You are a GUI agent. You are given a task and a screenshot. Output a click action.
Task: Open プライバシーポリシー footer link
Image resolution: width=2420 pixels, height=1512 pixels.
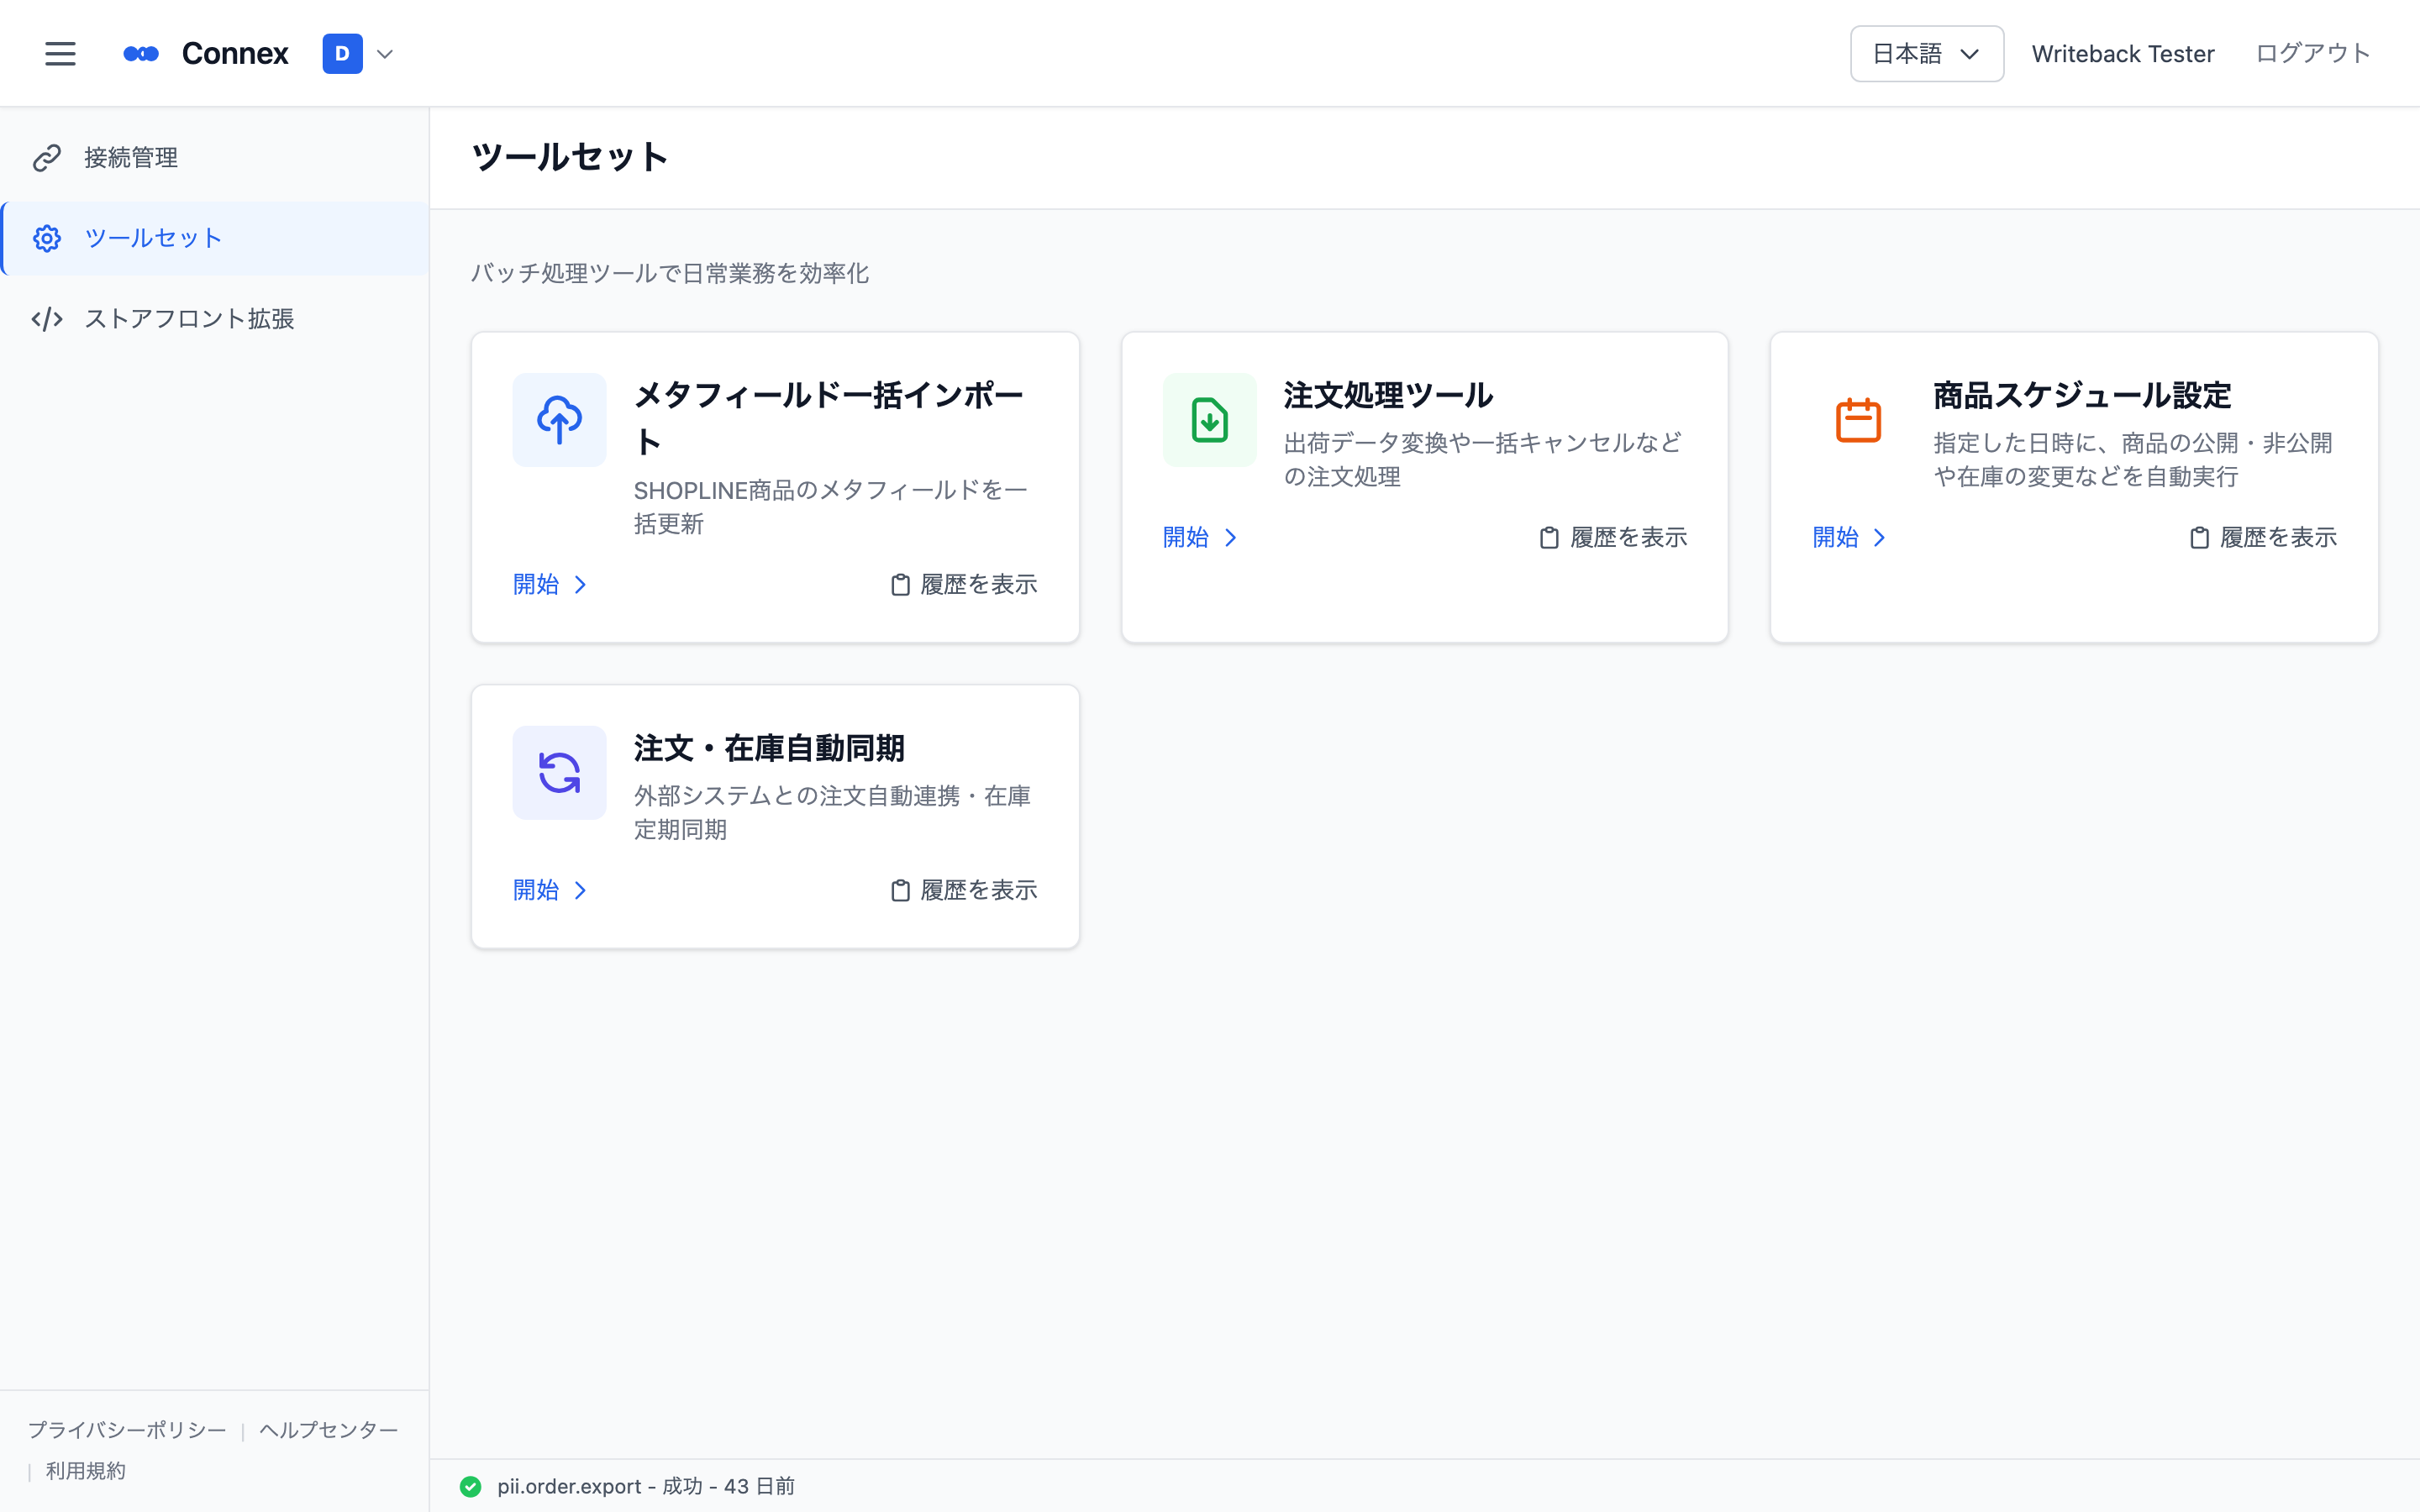click(127, 1430)
